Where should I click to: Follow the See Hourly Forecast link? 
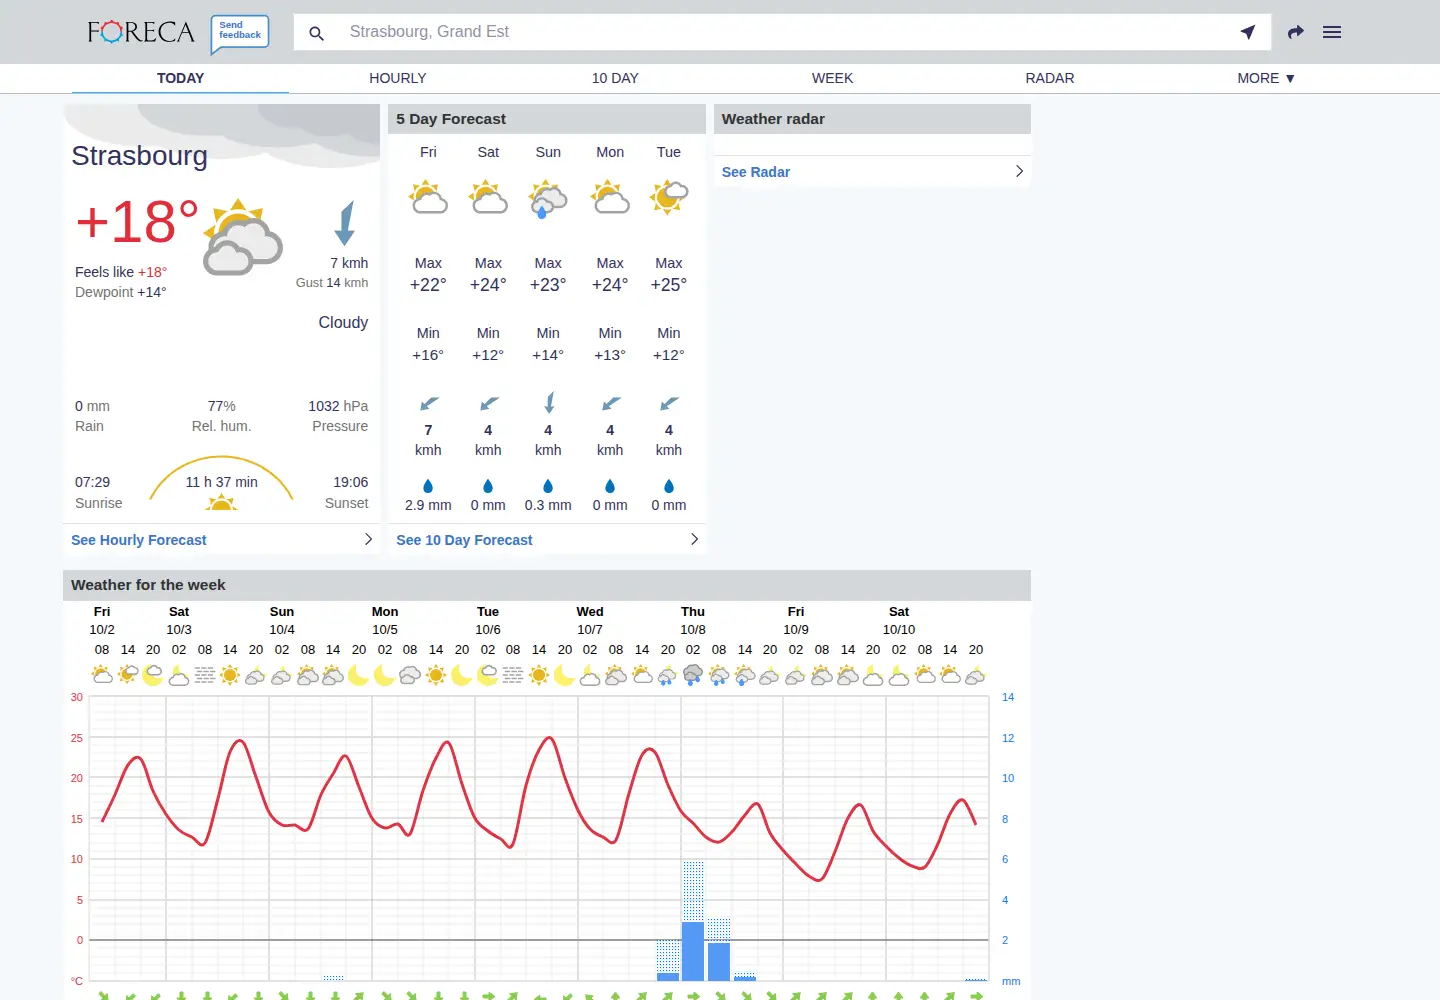click(x=139, y=540)
